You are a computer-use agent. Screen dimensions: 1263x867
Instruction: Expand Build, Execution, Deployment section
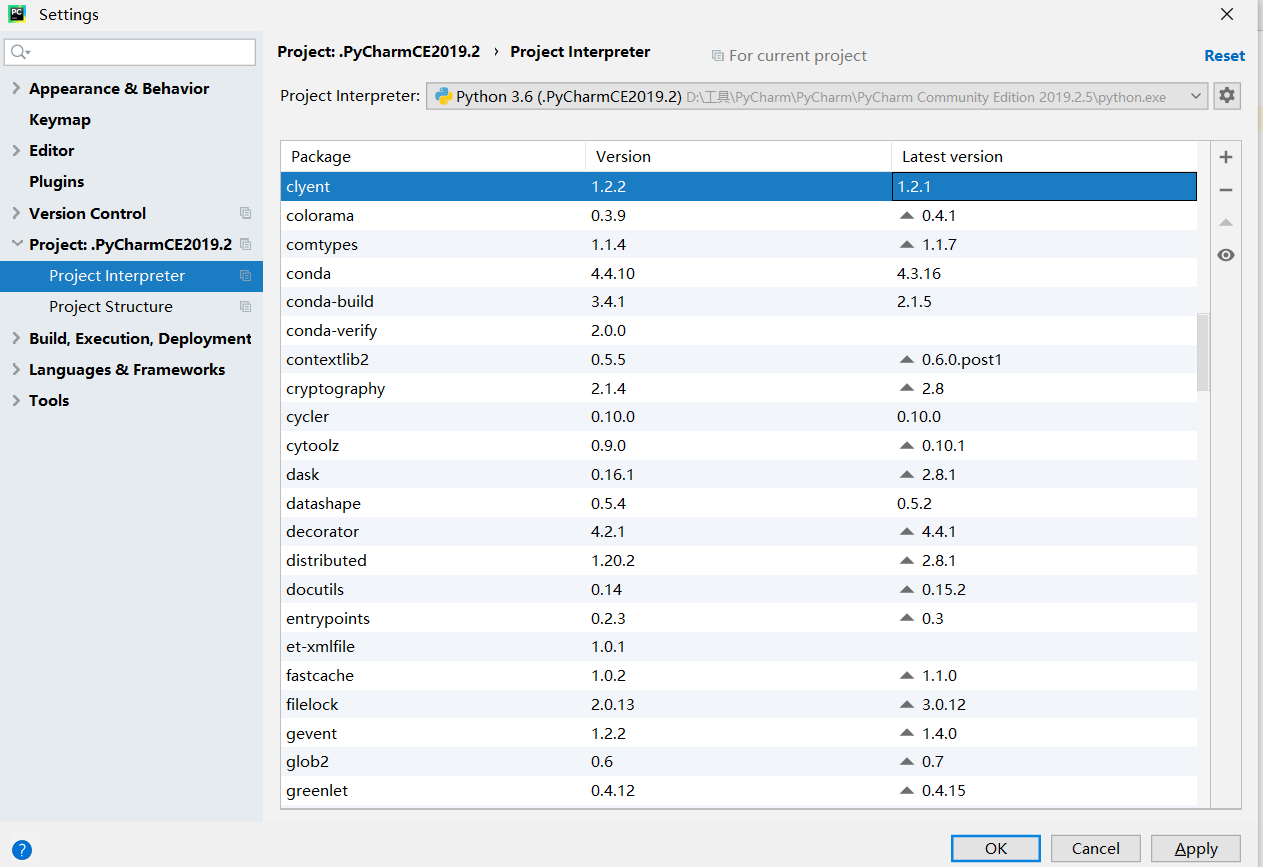[x=16, y=338]
